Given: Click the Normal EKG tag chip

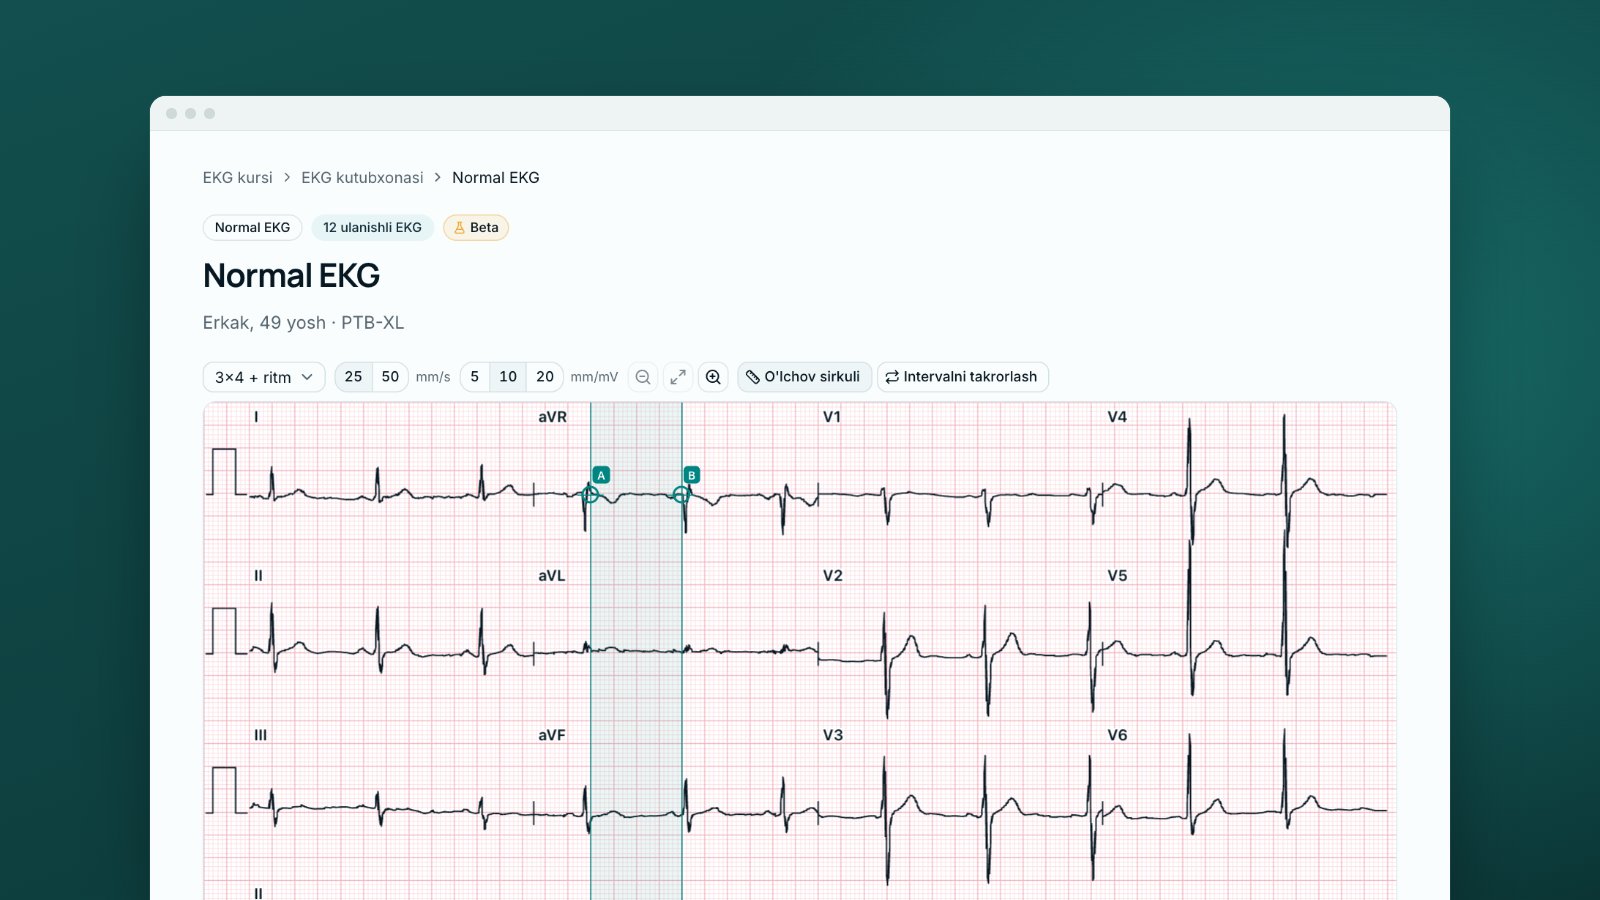Looking at the screenshot, I should click(x=252, y=228).
